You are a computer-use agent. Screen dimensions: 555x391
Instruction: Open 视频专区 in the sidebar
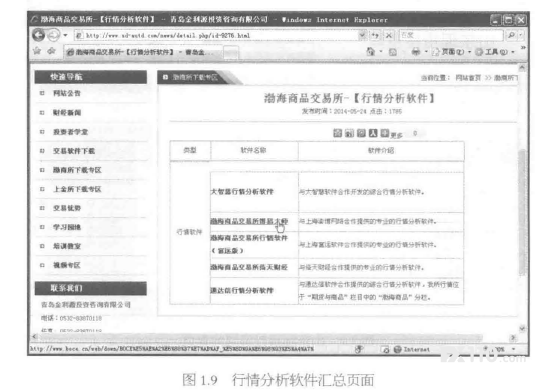67,265
